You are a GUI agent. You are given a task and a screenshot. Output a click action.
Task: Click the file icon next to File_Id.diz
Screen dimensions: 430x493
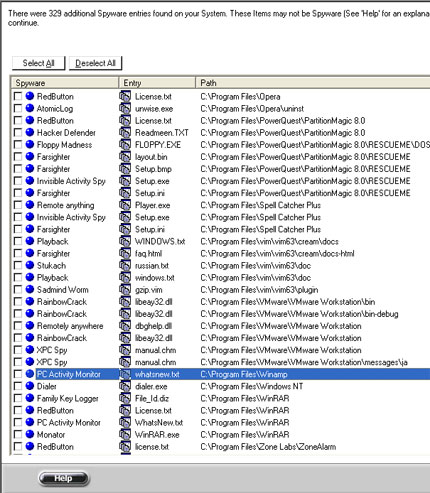(125, 398)
